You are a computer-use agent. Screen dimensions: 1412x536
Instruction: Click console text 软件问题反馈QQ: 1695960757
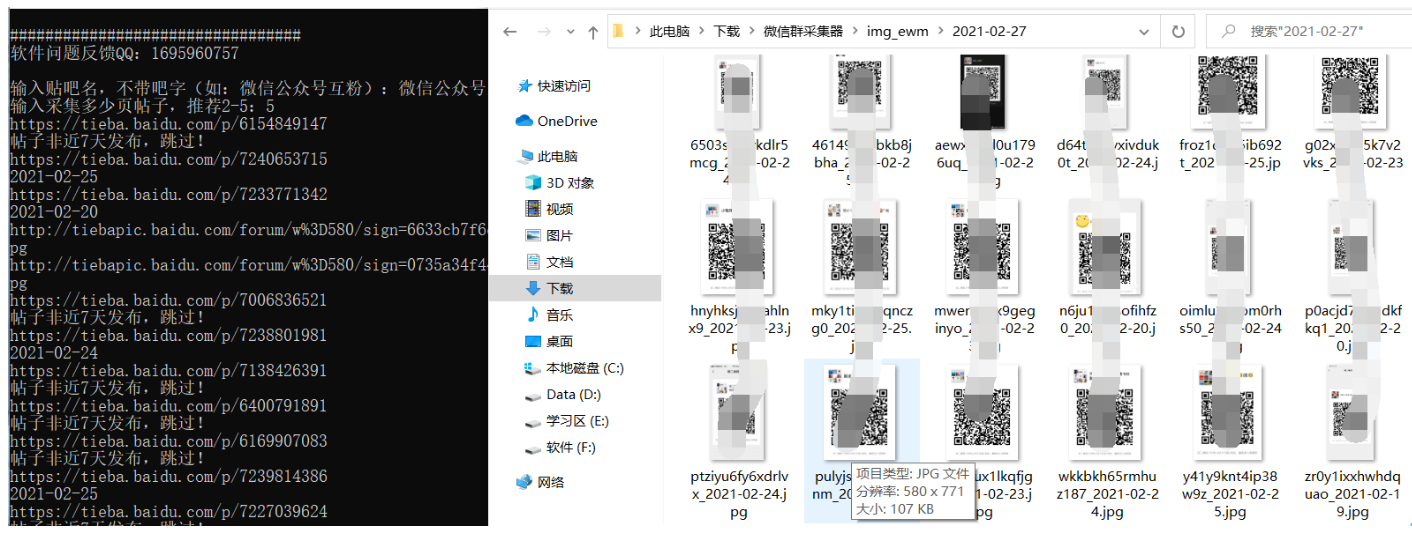(124, 53)
